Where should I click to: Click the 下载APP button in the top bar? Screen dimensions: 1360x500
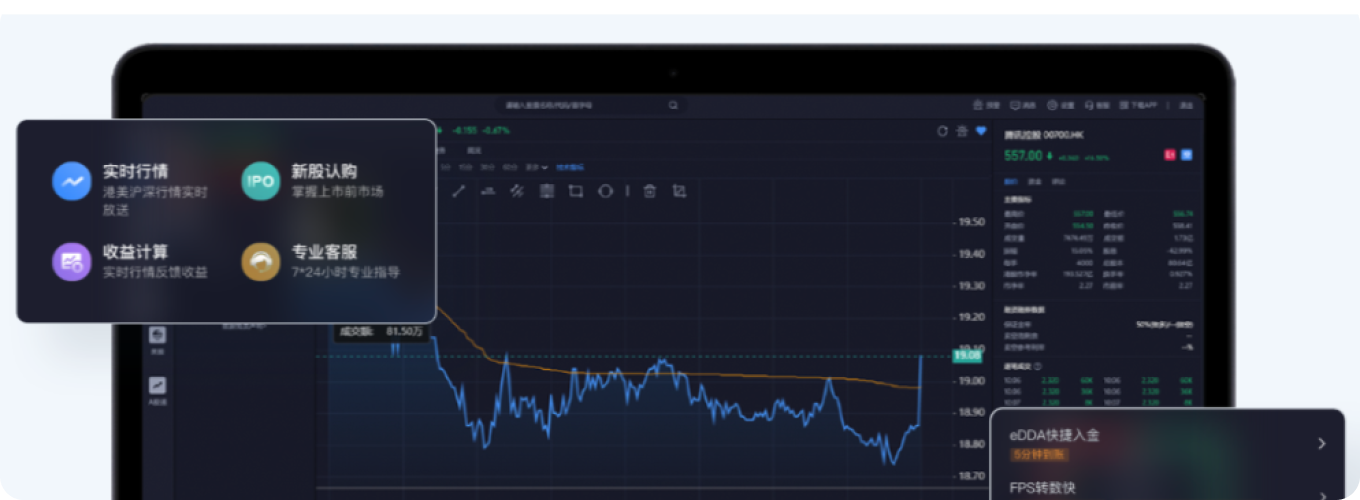(x=1140, y=104)
